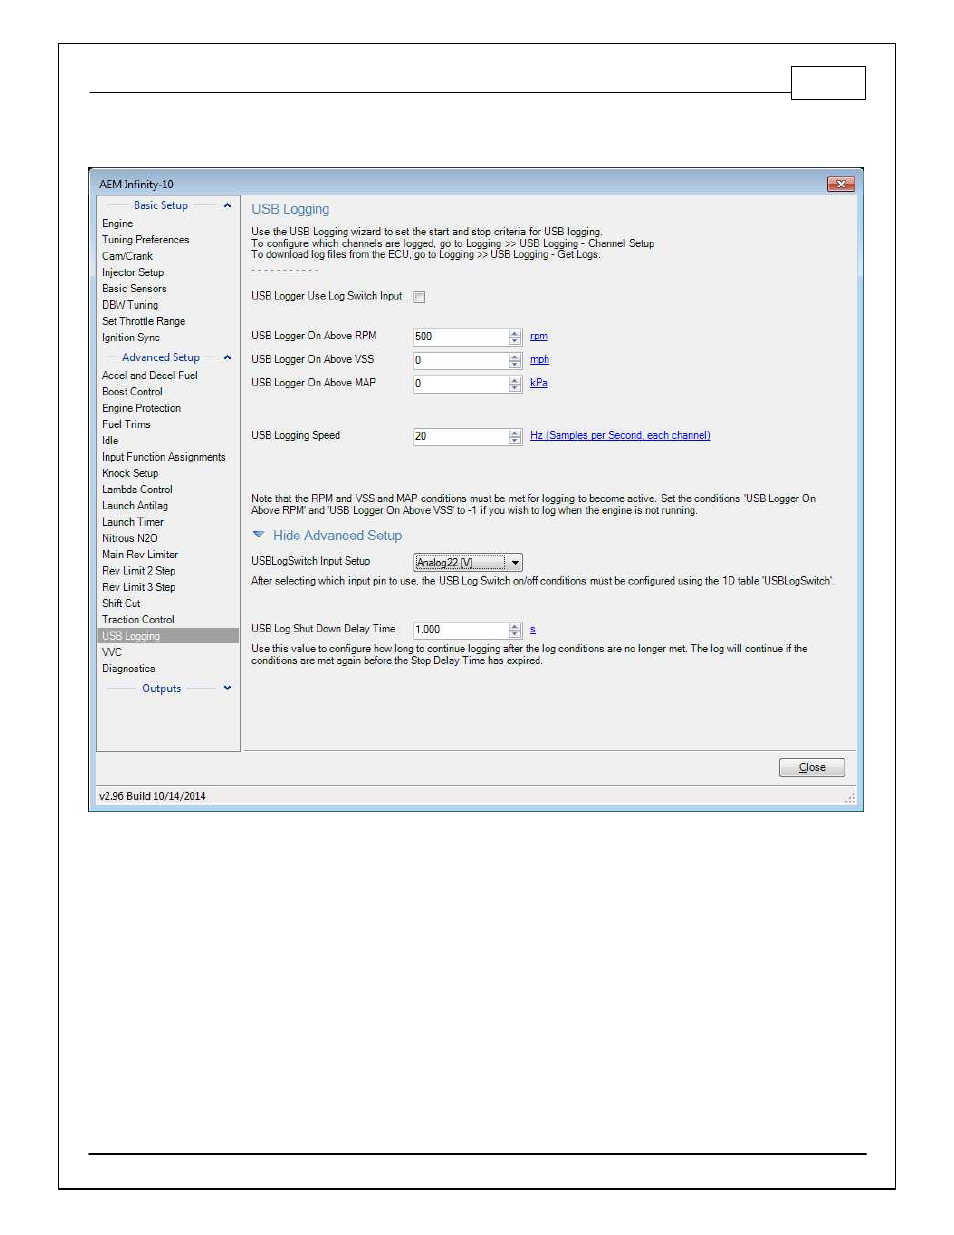Click spinner for USB Logging Speed
This screenshot has height=1235, width=954.
(x=515, y=437)
